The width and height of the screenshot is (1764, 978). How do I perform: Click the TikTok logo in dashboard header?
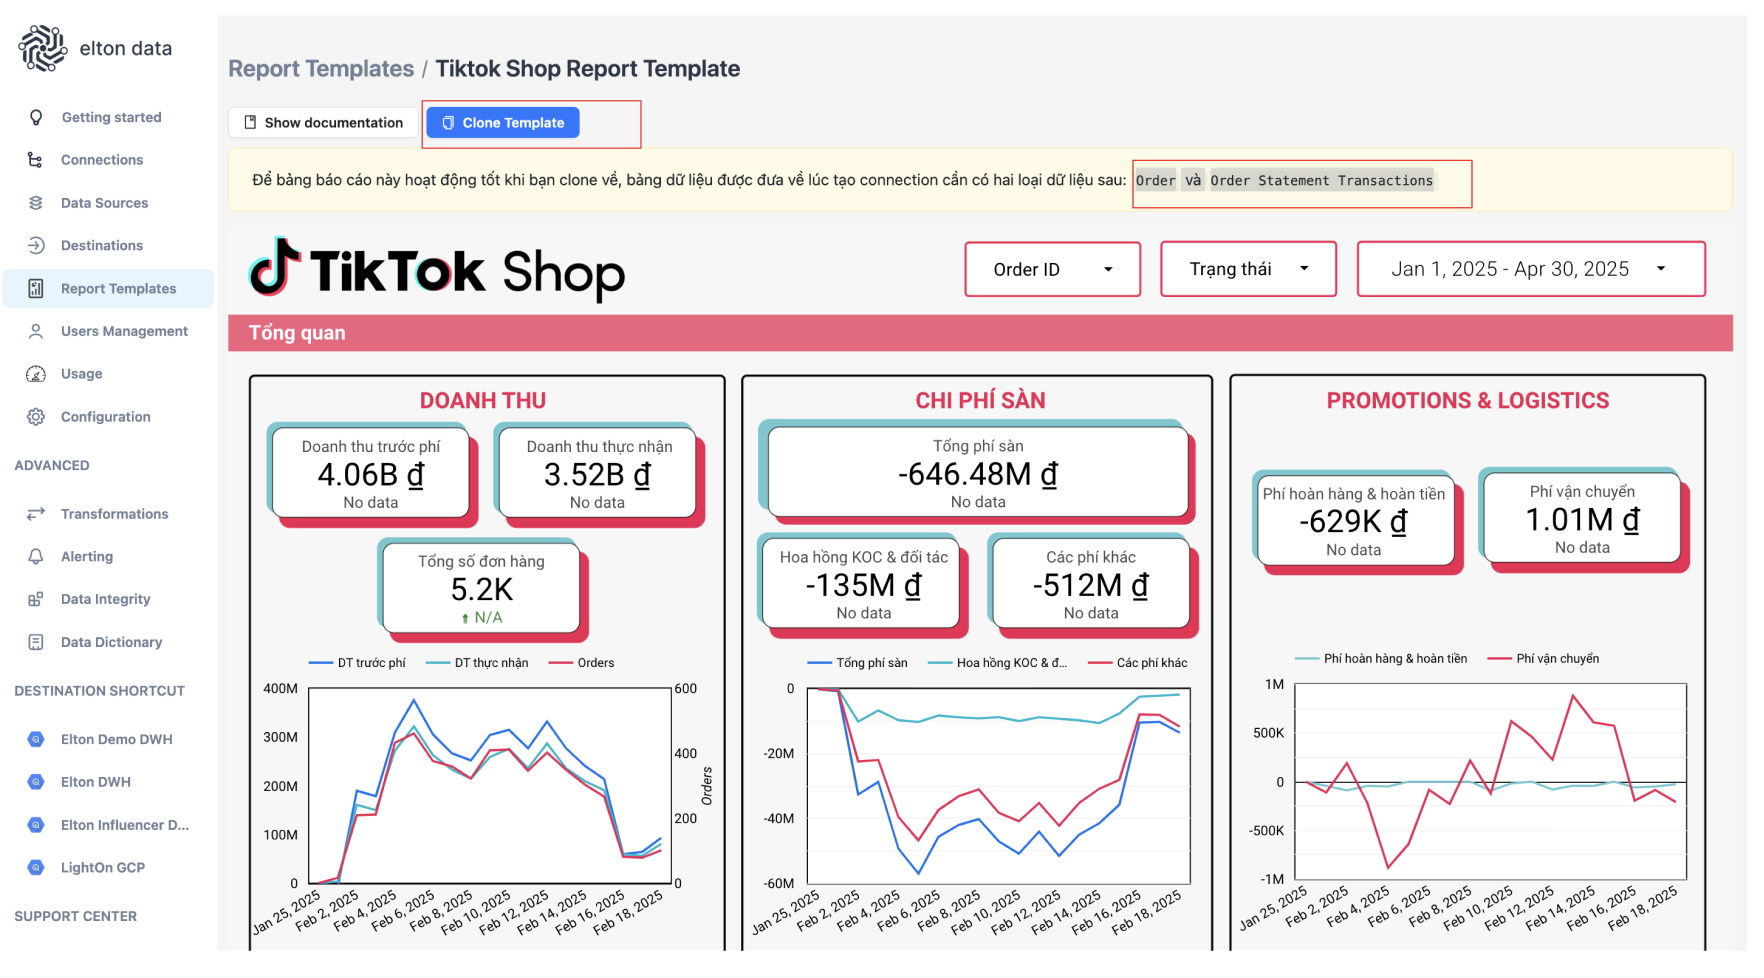point(437,270)
